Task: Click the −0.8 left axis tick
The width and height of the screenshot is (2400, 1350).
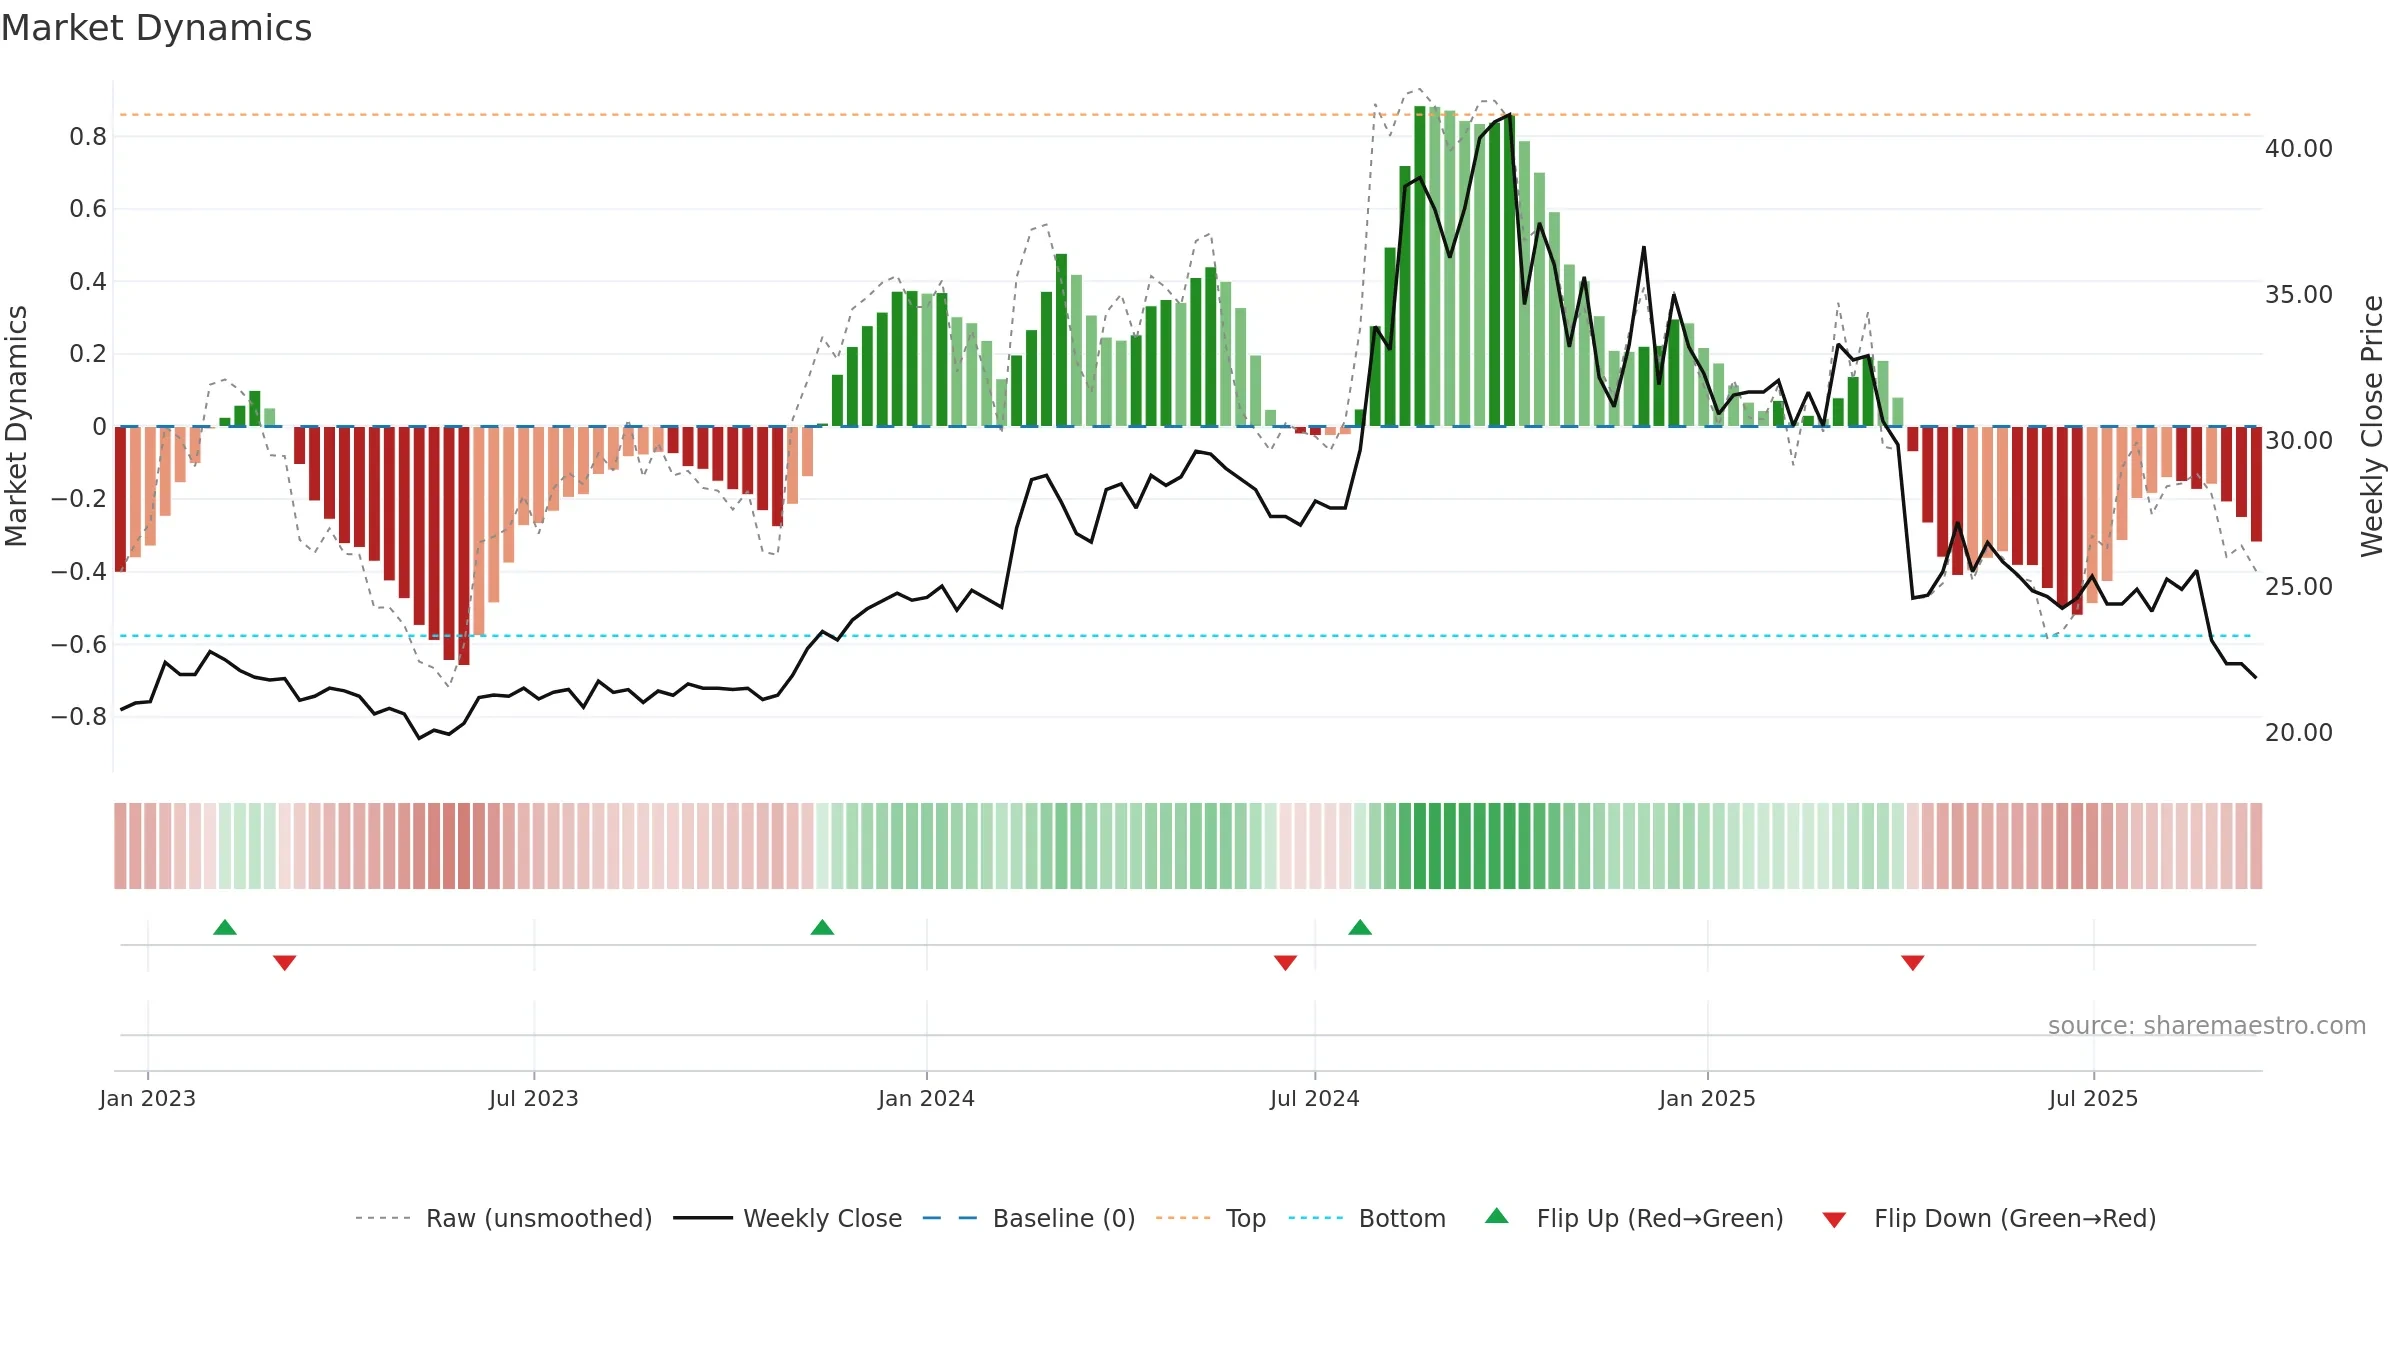Action: 79,716
